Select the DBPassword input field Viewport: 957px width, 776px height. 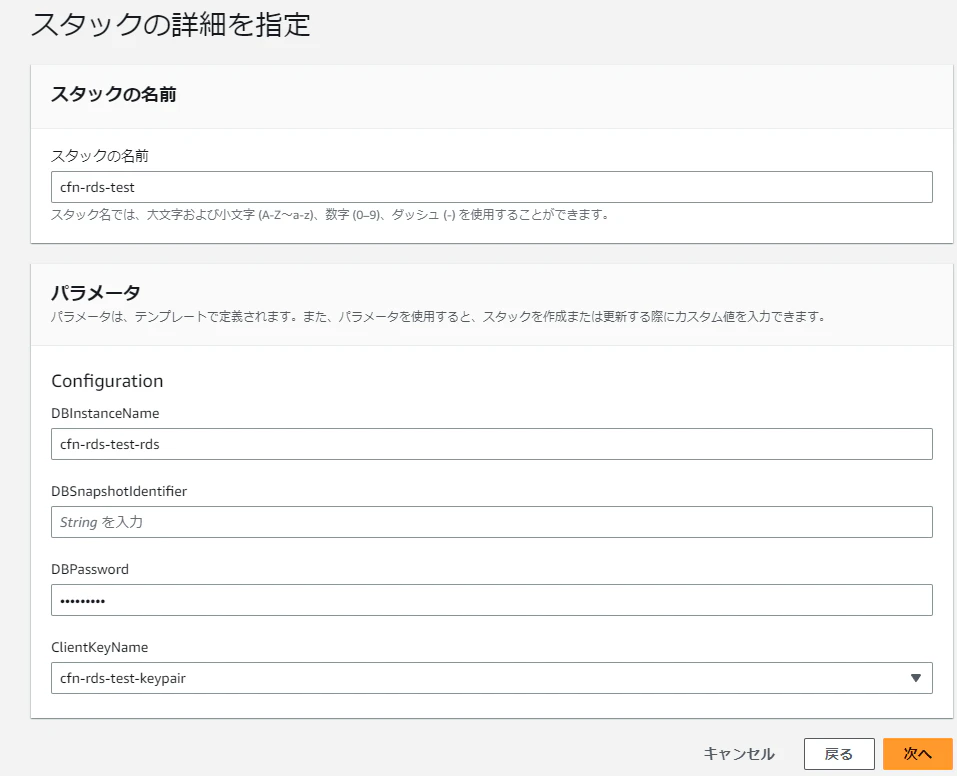coord(491,600)
